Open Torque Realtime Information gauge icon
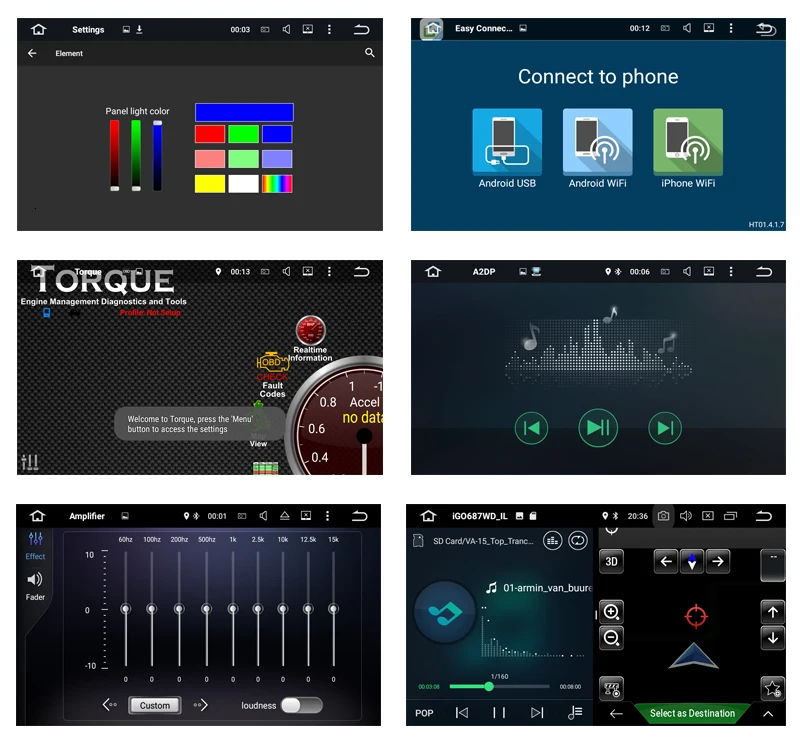 310,331
